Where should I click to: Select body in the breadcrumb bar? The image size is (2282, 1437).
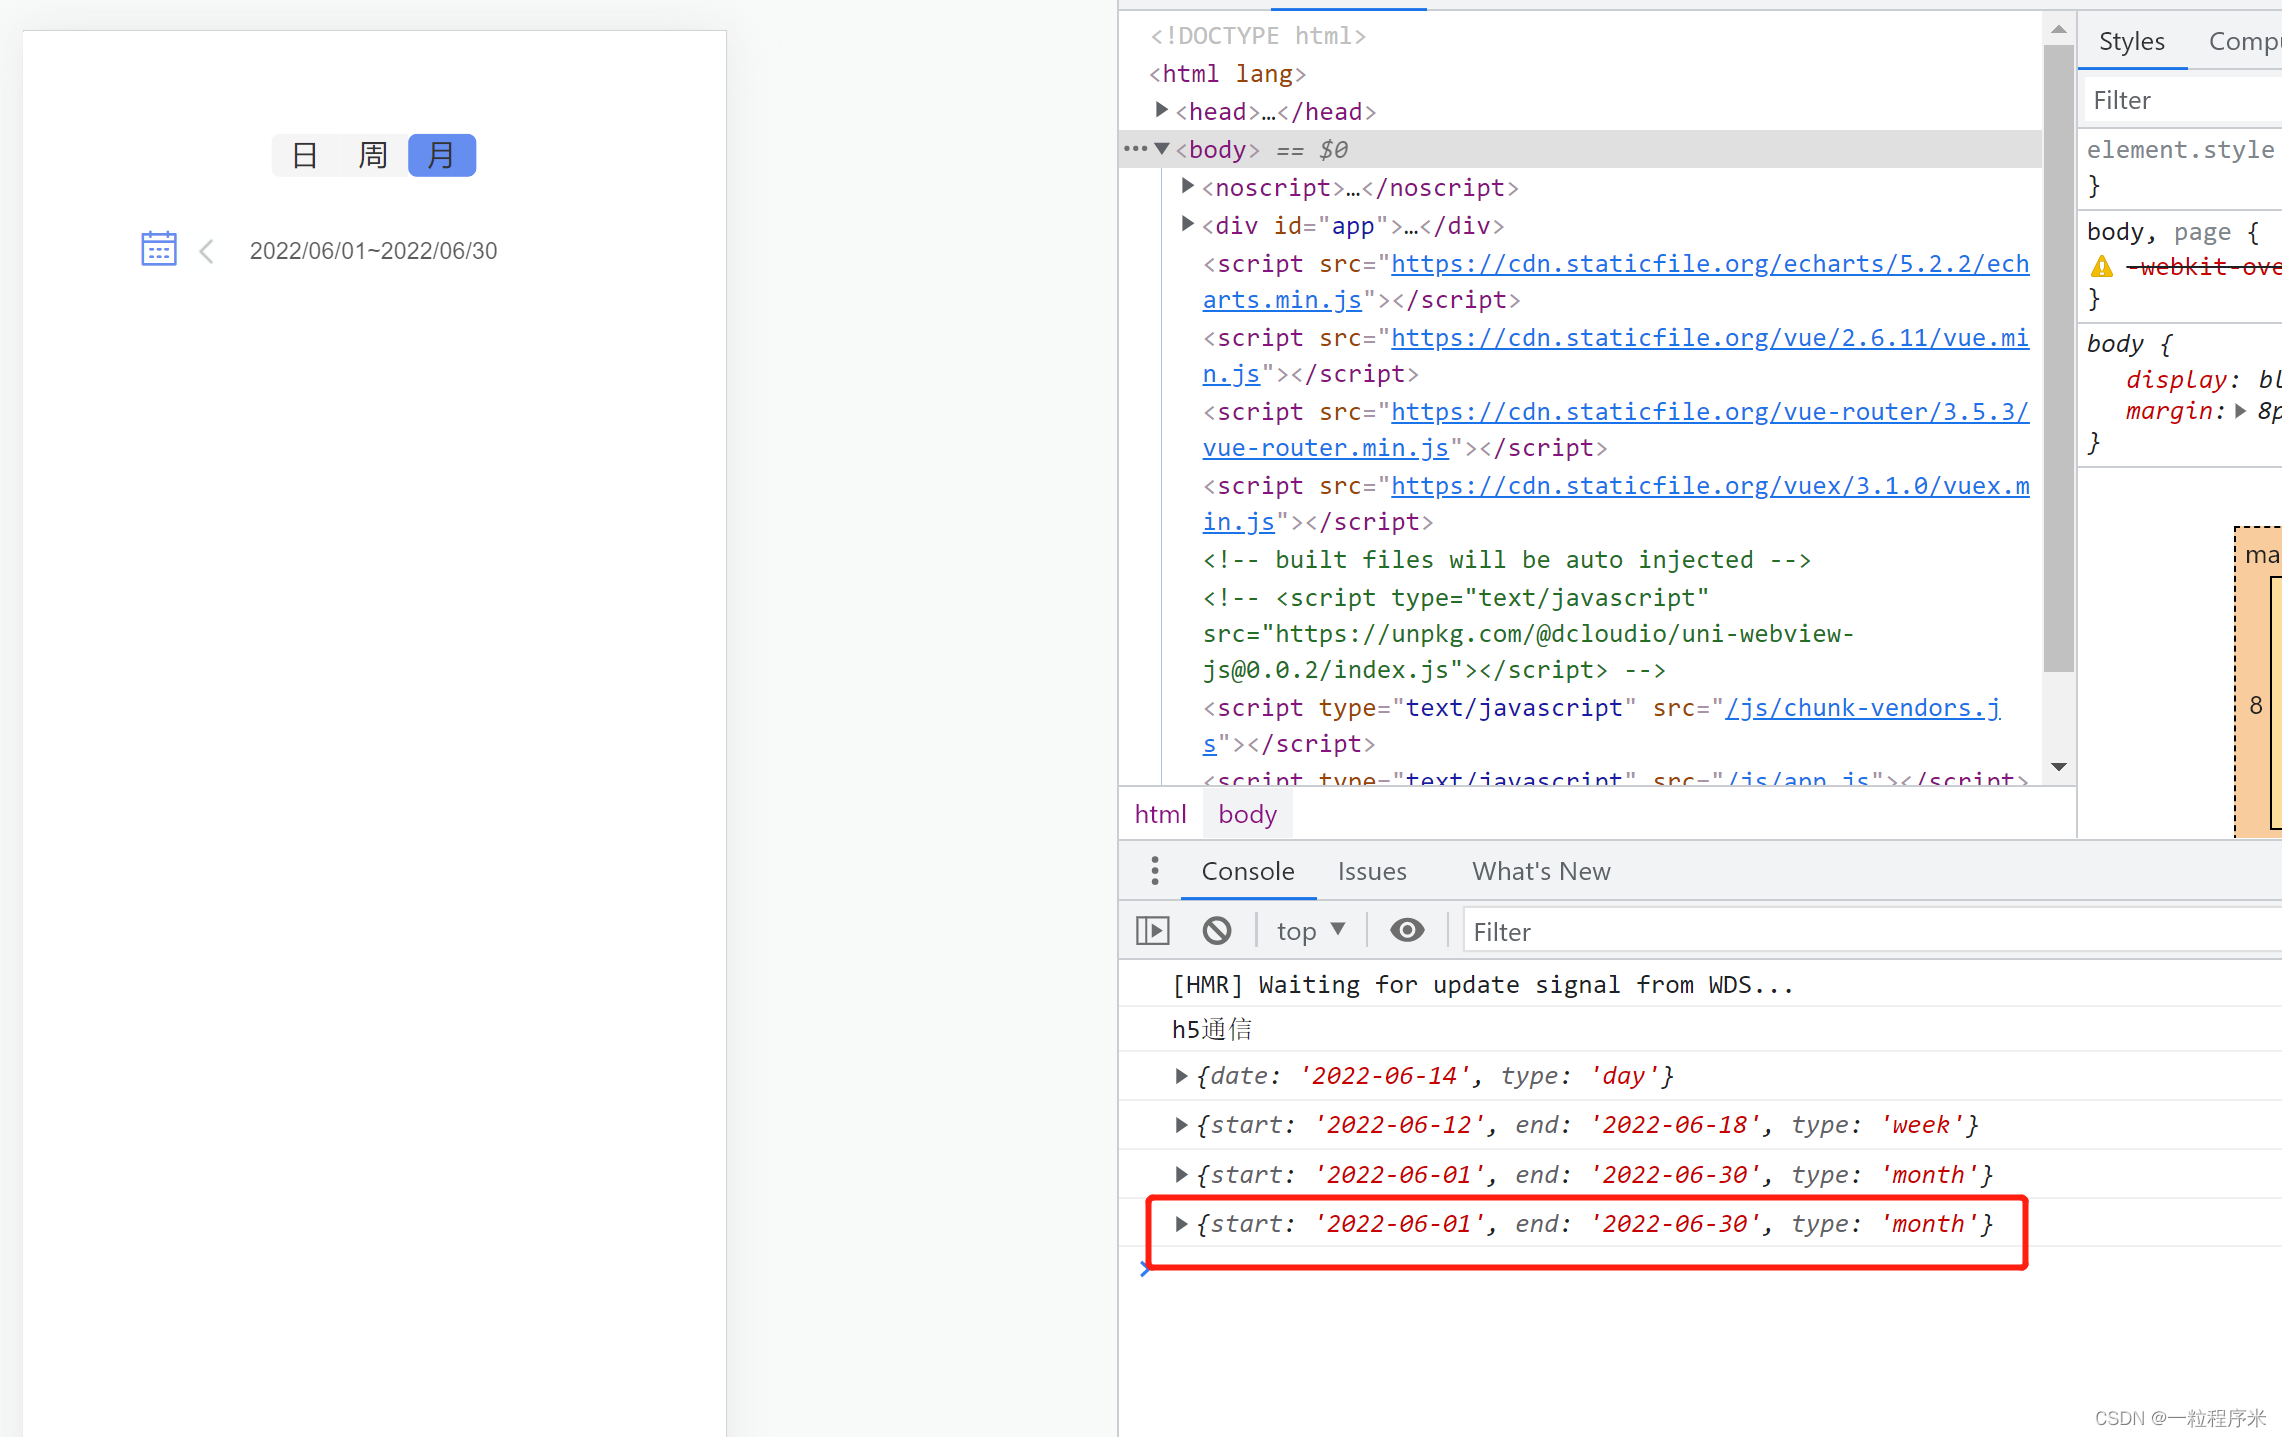(x=1247, y=814)
